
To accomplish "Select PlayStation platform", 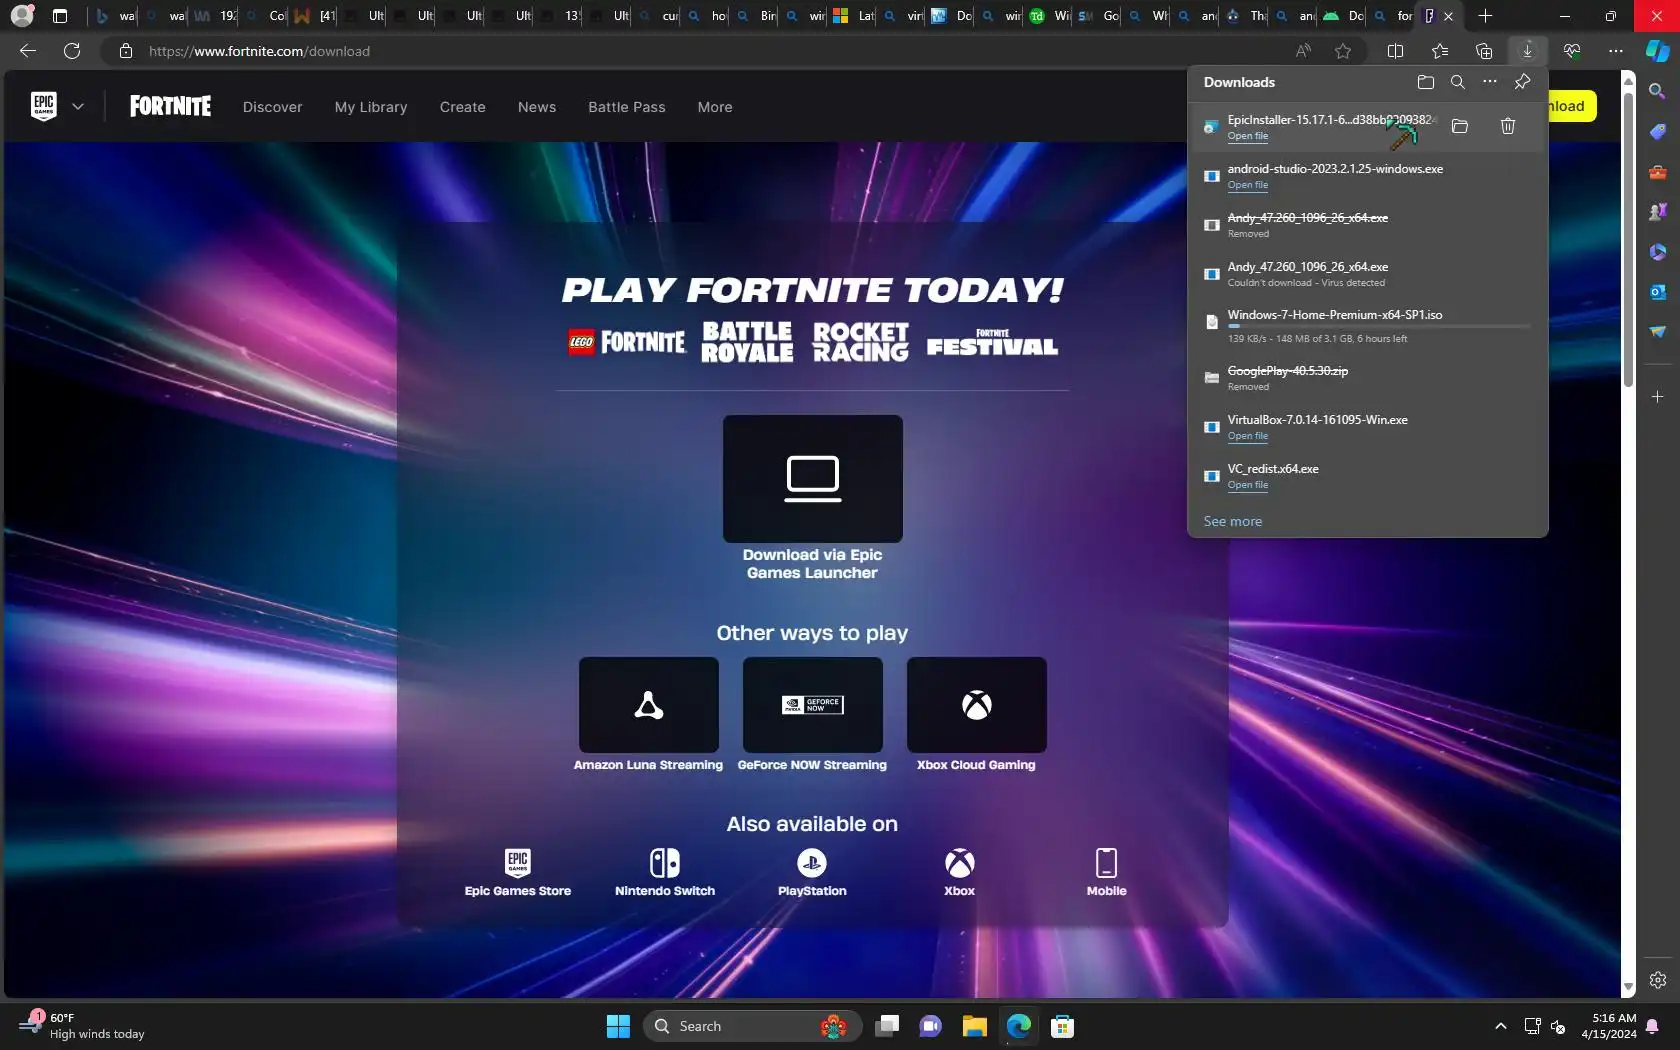I will tap(812, 872).
